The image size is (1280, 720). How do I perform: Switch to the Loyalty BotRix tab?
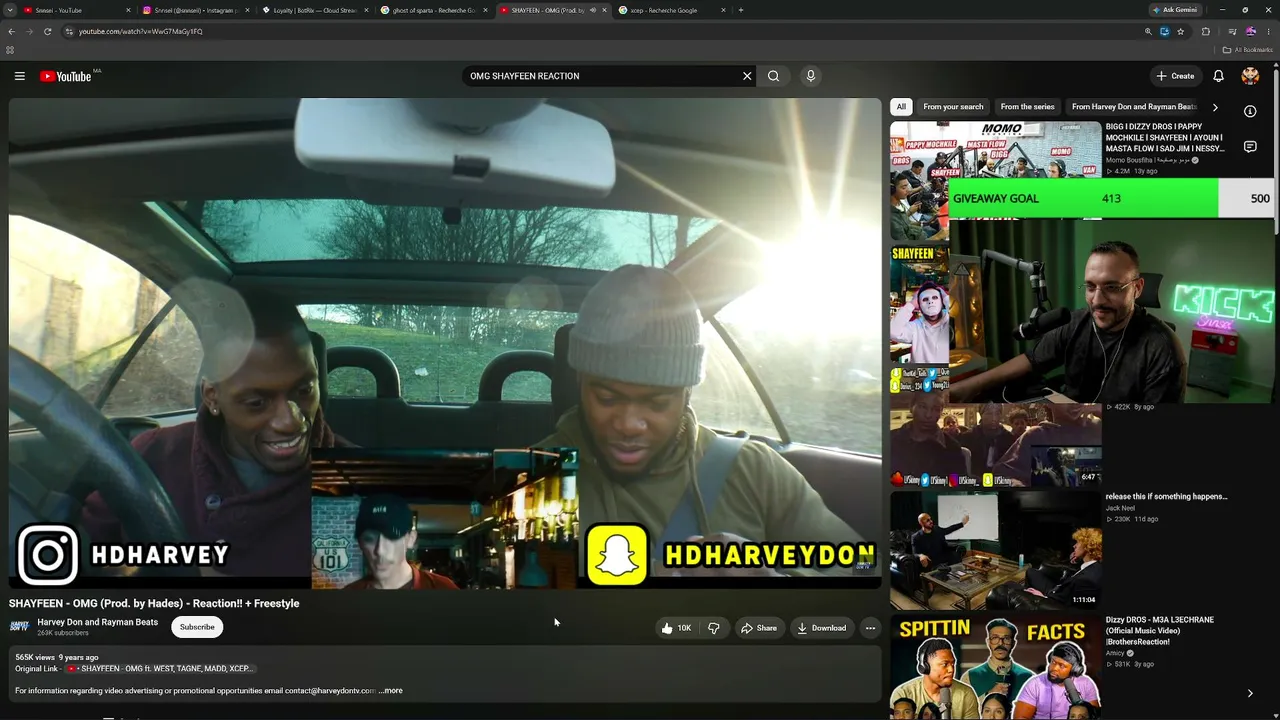[315, 10]
